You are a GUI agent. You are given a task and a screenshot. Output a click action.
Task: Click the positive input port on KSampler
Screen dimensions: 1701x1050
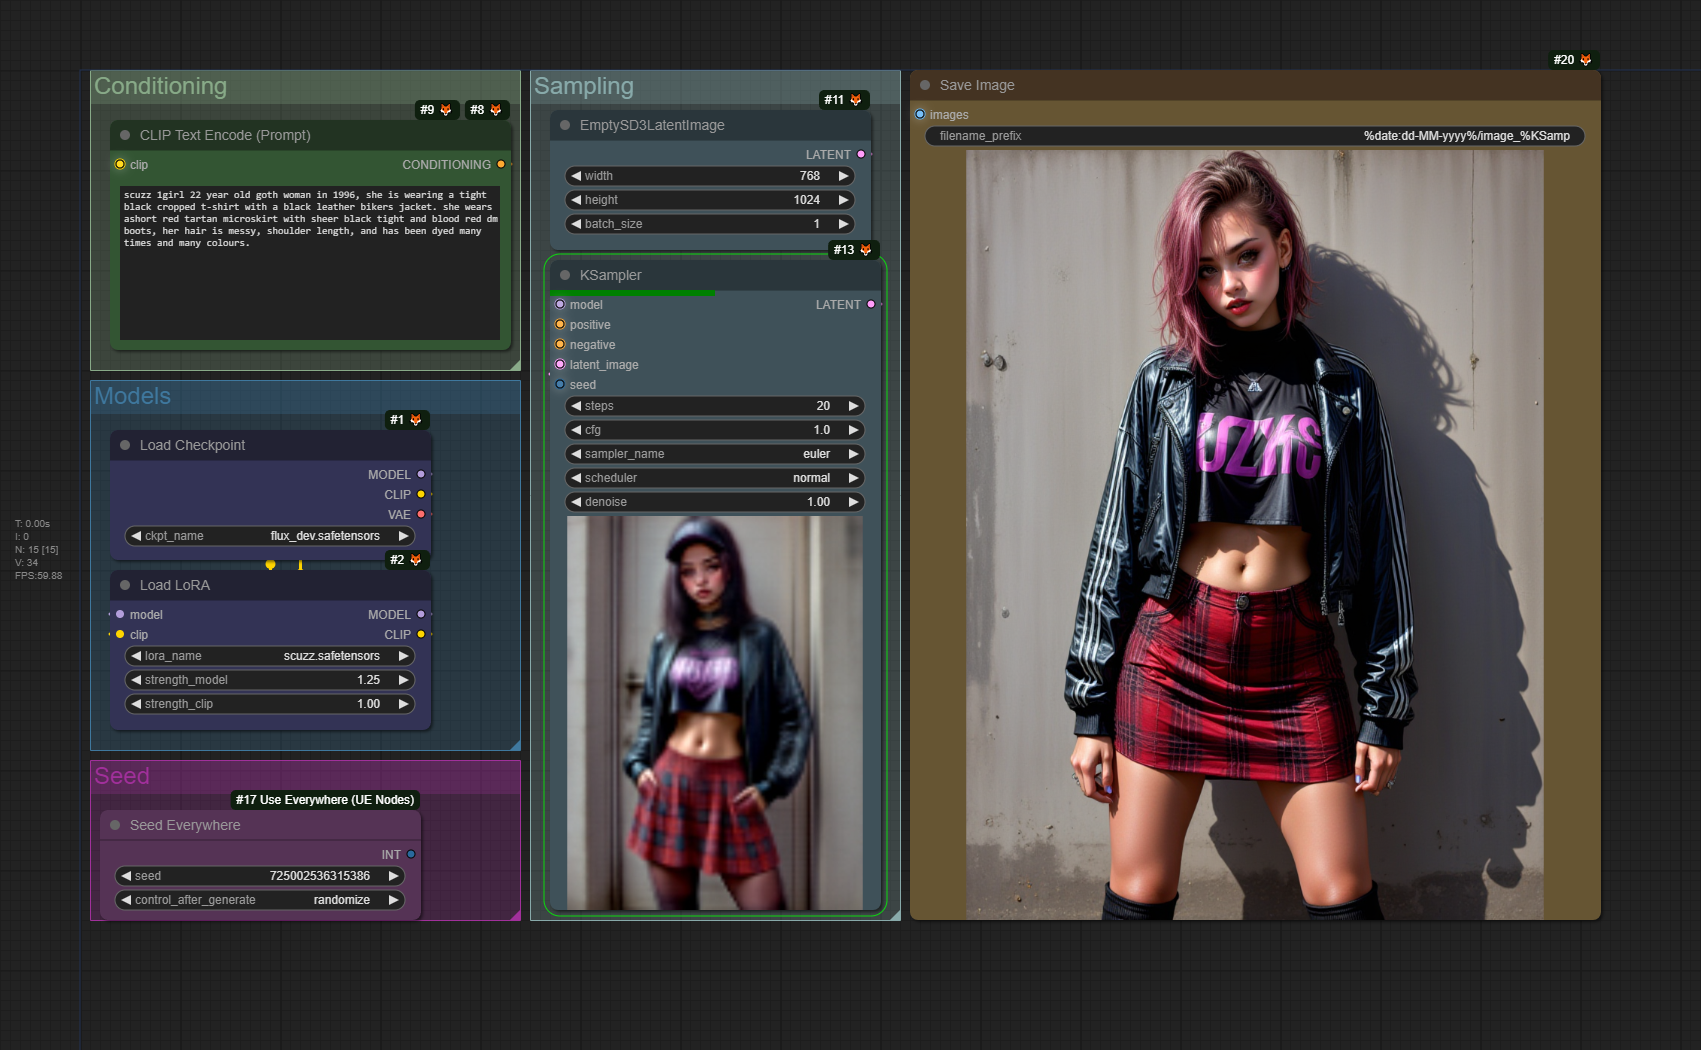(x=560, y=324)
